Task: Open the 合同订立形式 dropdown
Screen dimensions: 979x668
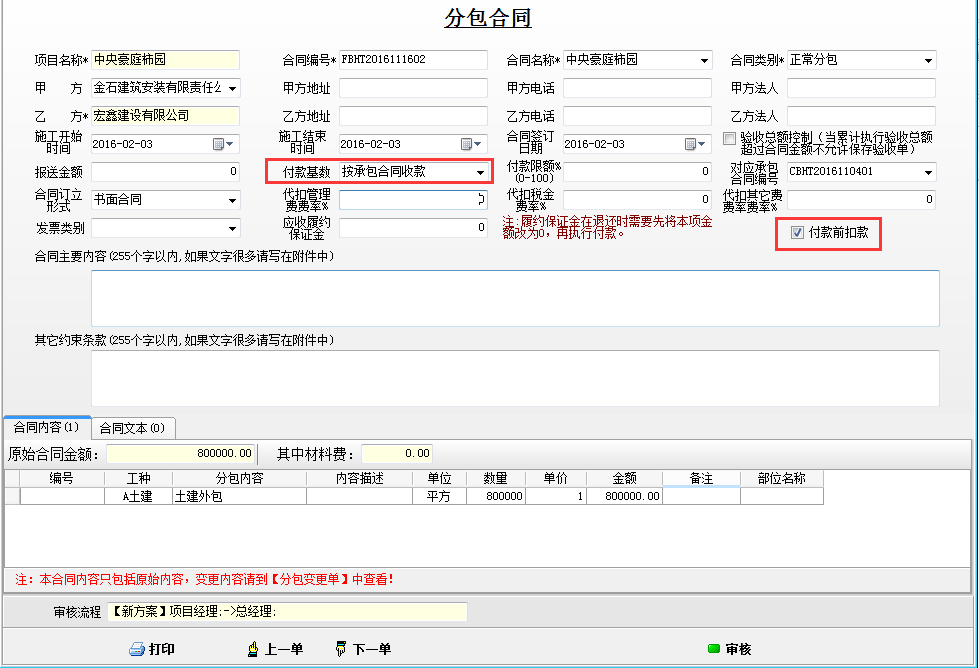Action: coord(232,200)
